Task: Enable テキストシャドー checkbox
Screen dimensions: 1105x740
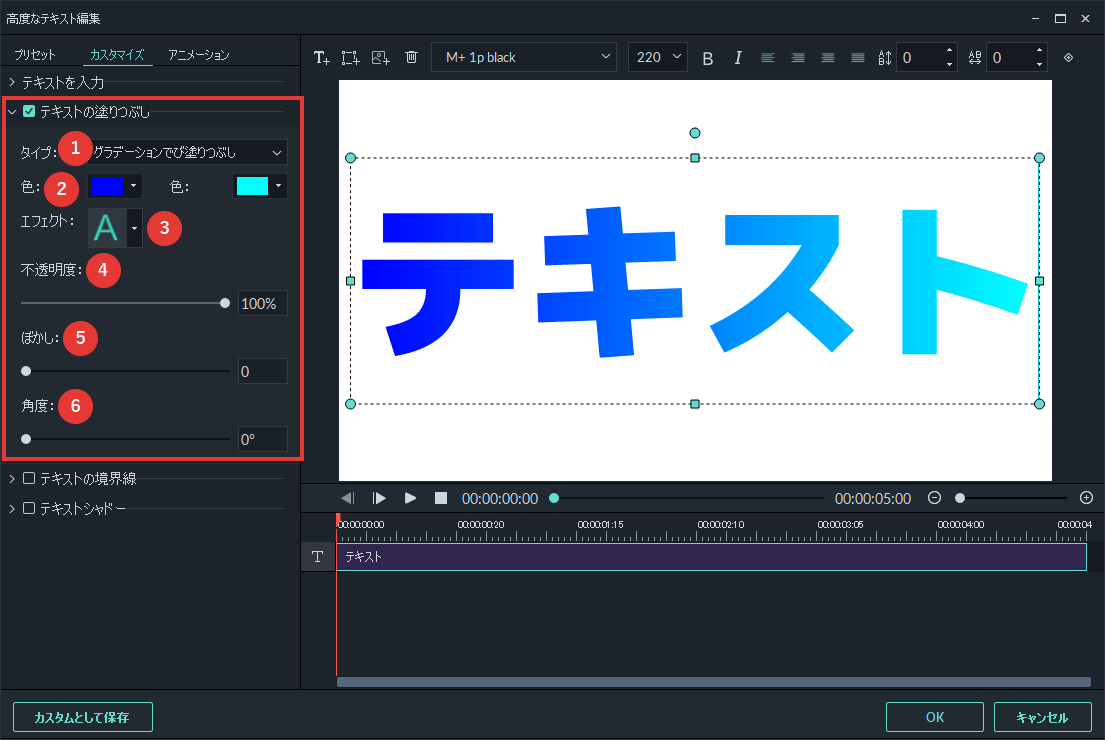Action: pos(29,508)
